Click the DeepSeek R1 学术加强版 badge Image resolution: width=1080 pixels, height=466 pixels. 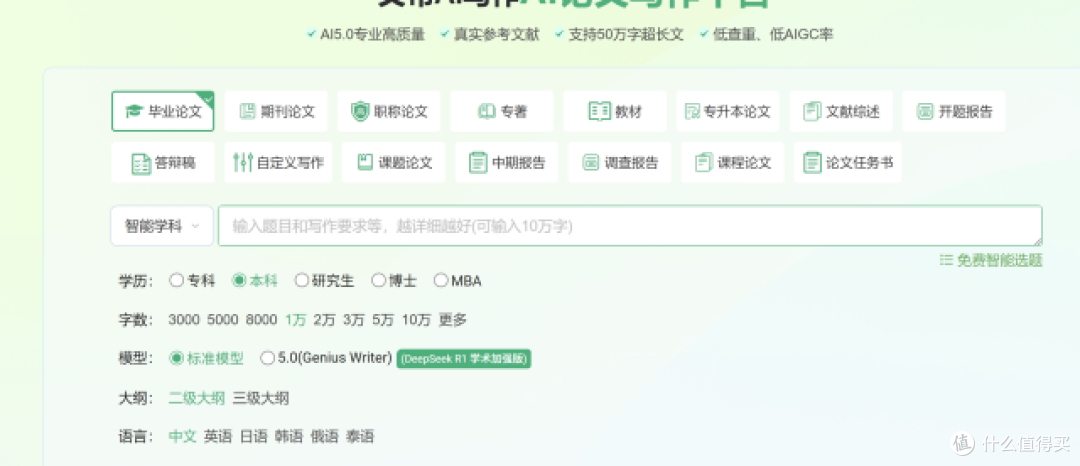(464, 359)
